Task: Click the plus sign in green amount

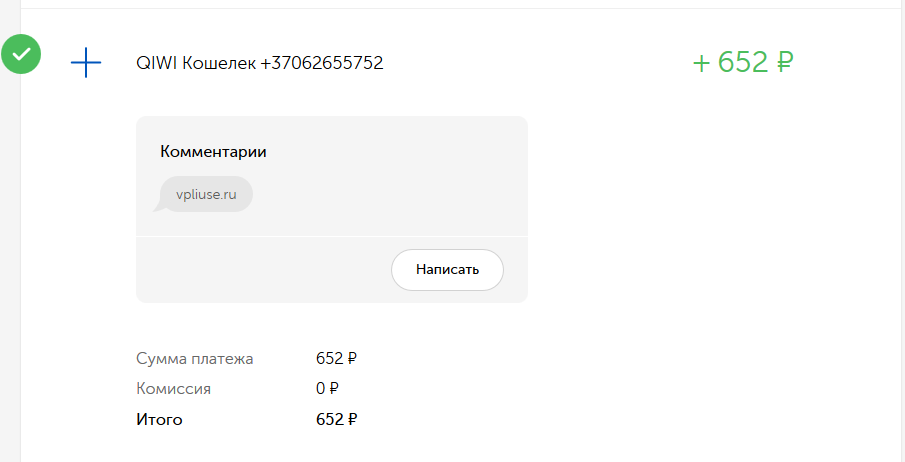Action: [x=701, y=64]
